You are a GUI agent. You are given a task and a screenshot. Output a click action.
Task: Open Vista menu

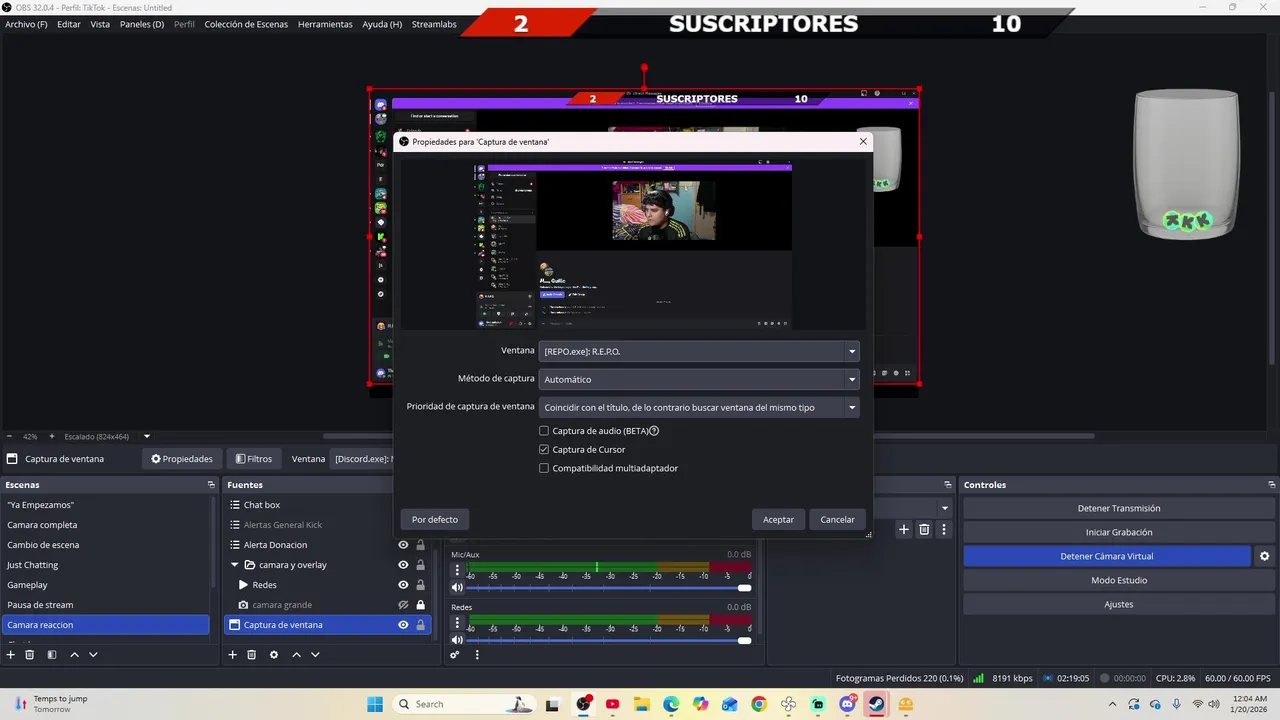coord(100,24)
